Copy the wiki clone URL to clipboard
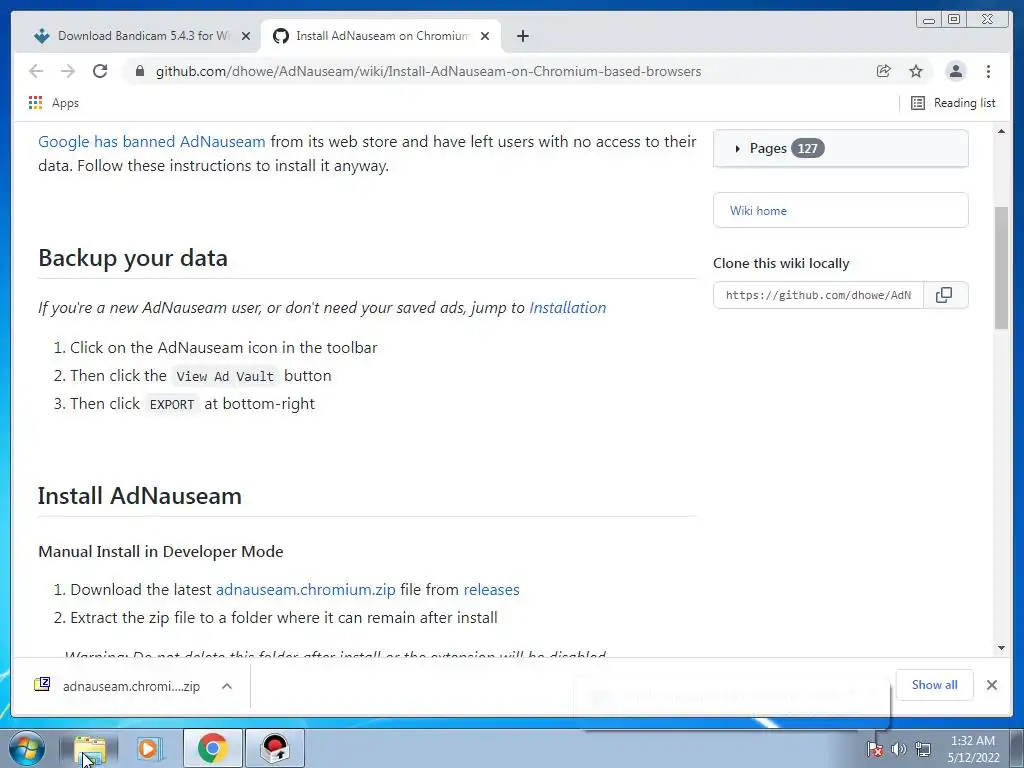Screen dimensions: 1024x768 tap(944, 295)
